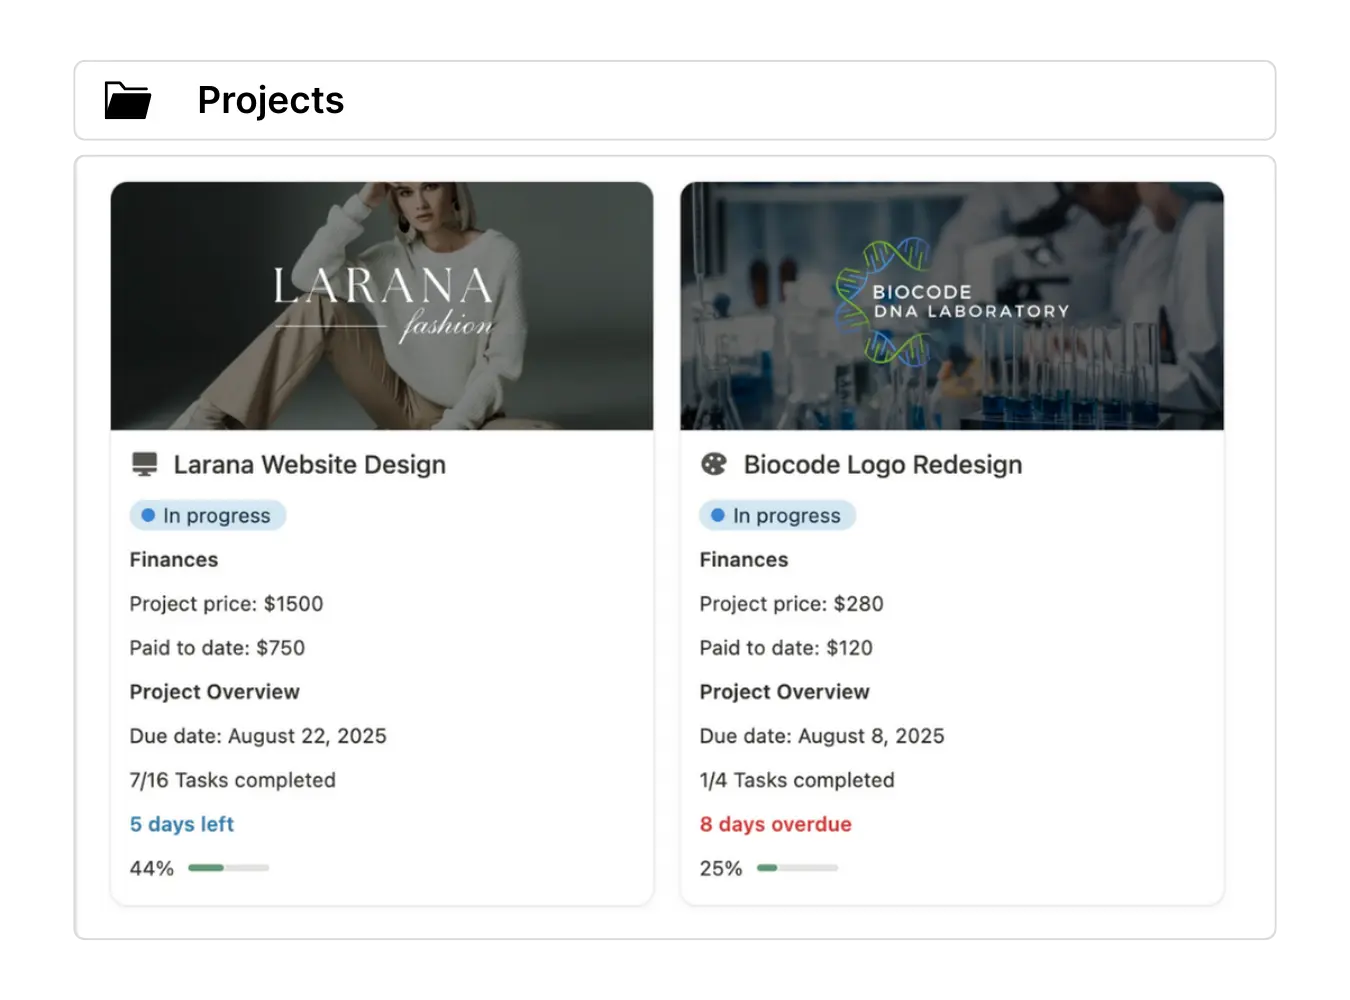Open the Larana fashion cover image

(x=381, y=305)
